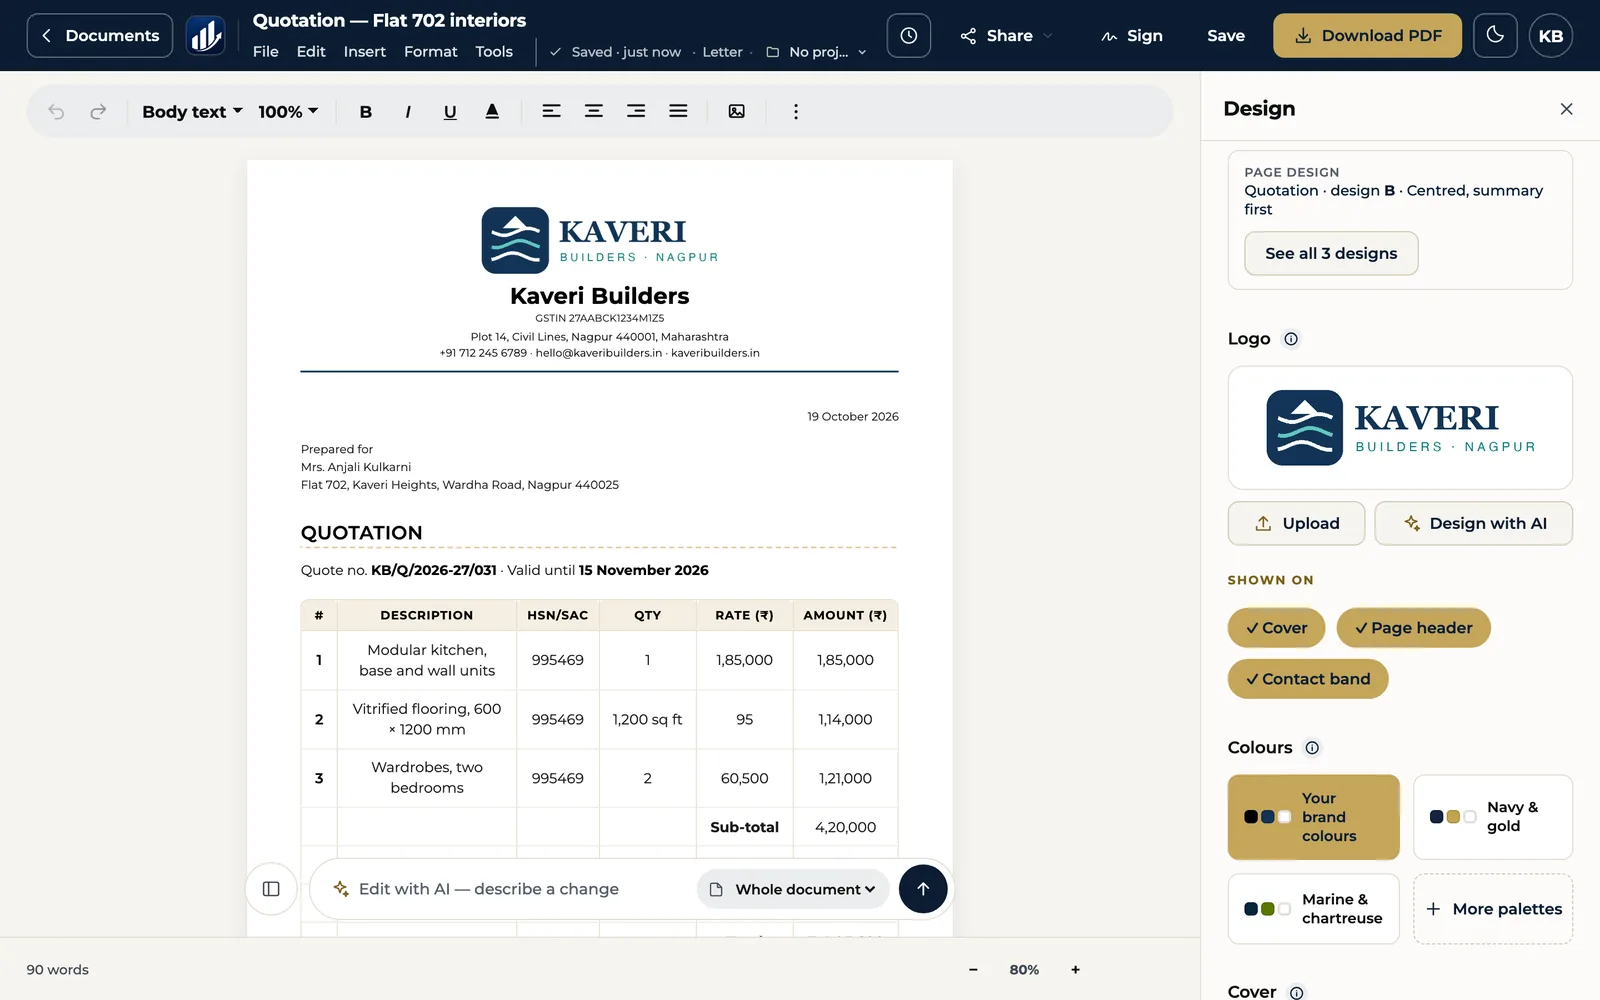Viewport: 1600px width, 1000px height.
Task: Click the Edit with AI input field
Action: click(x=510, y=889)
